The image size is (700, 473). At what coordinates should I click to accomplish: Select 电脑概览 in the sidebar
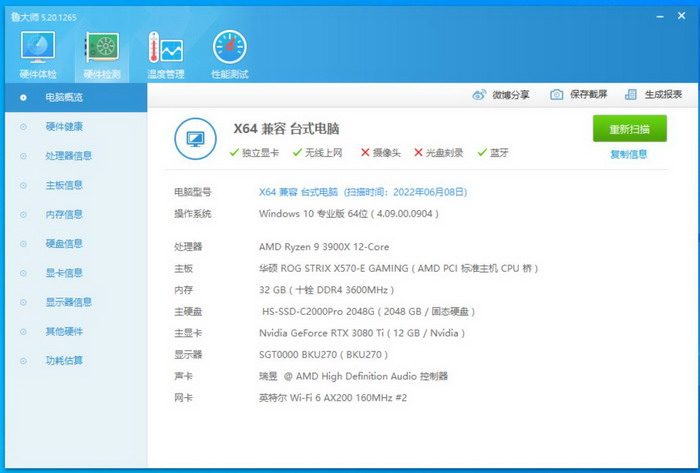coord(64,97)
